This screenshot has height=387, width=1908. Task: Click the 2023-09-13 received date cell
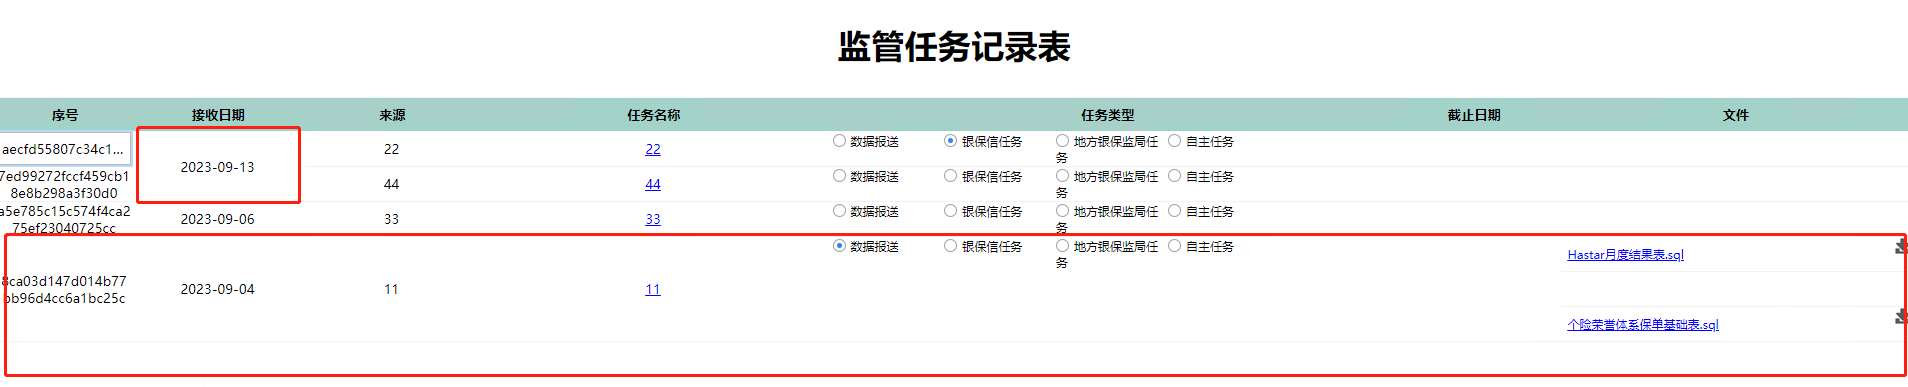pos(217,167)
